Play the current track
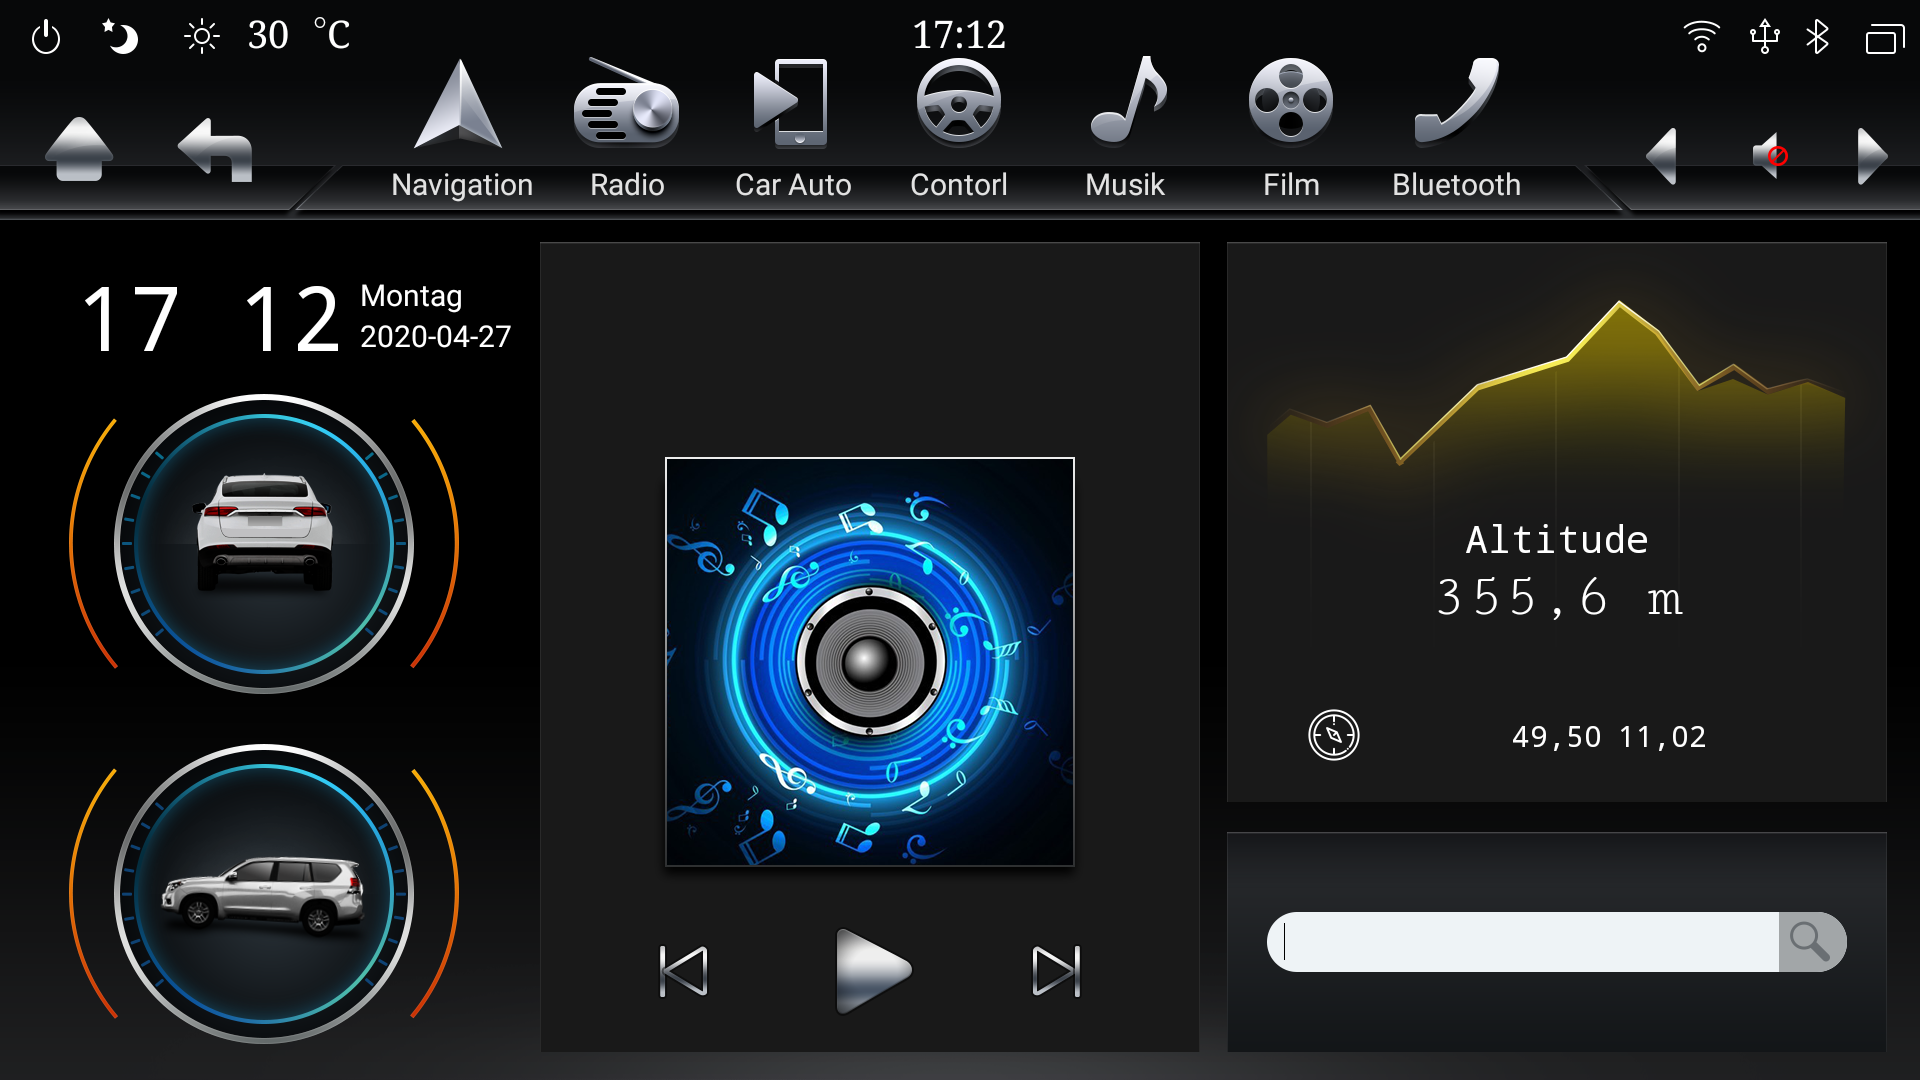Screen dimensions: 1920x1080 (873, 971)
